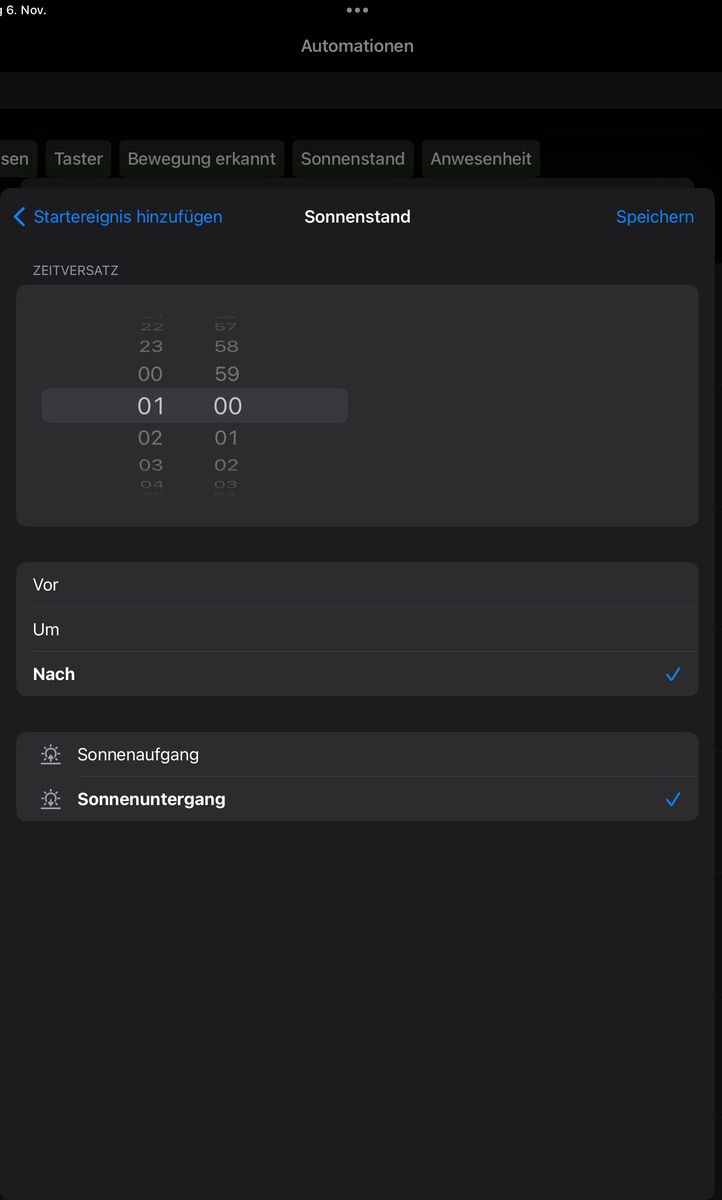Tap the three-dot multitasking indicator at top

357,10
